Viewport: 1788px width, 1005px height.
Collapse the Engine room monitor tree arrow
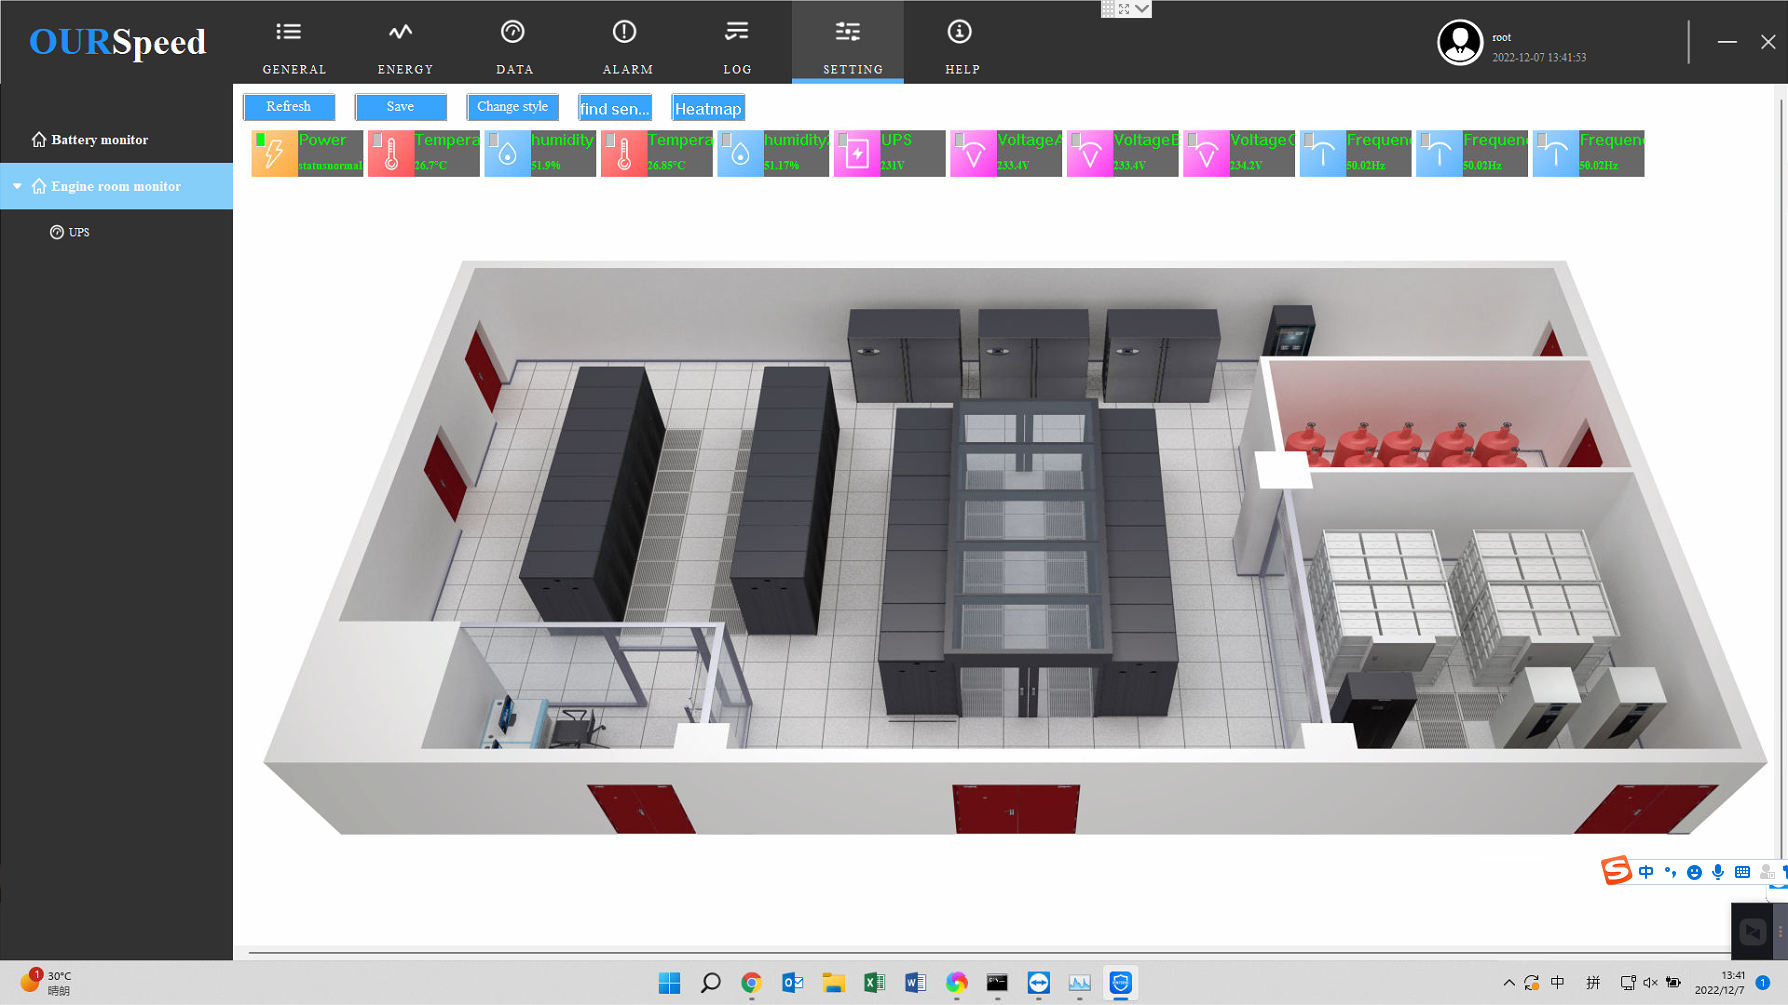[17, 186]
